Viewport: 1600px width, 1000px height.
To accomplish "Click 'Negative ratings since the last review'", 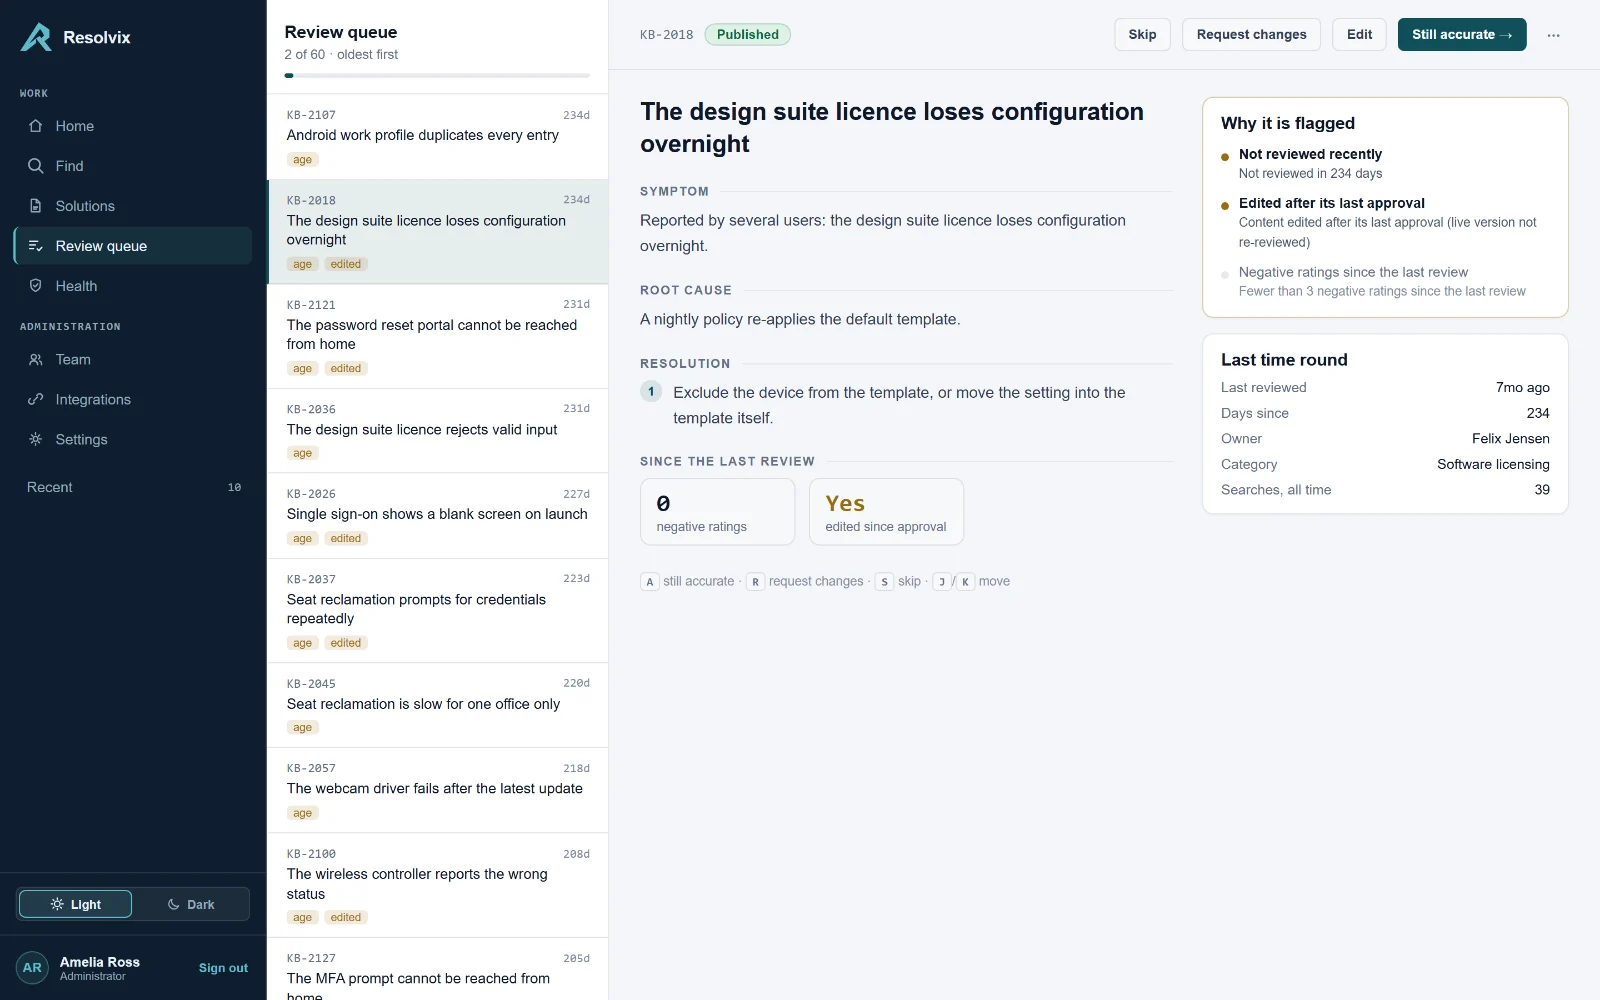I will point(1353,272).
